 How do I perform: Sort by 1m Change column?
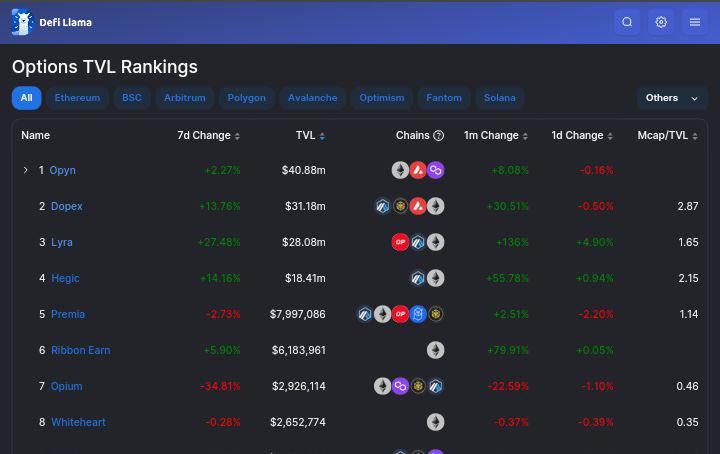tap(496, 135)
